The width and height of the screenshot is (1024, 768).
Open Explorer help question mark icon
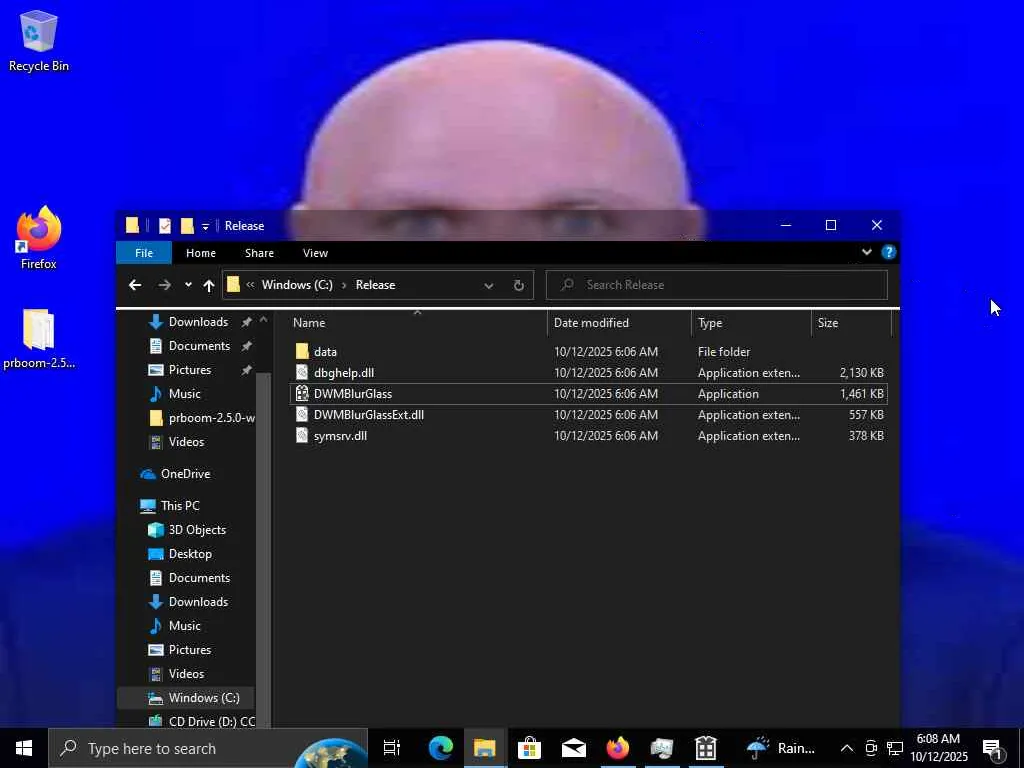click(x=888, y=252)
